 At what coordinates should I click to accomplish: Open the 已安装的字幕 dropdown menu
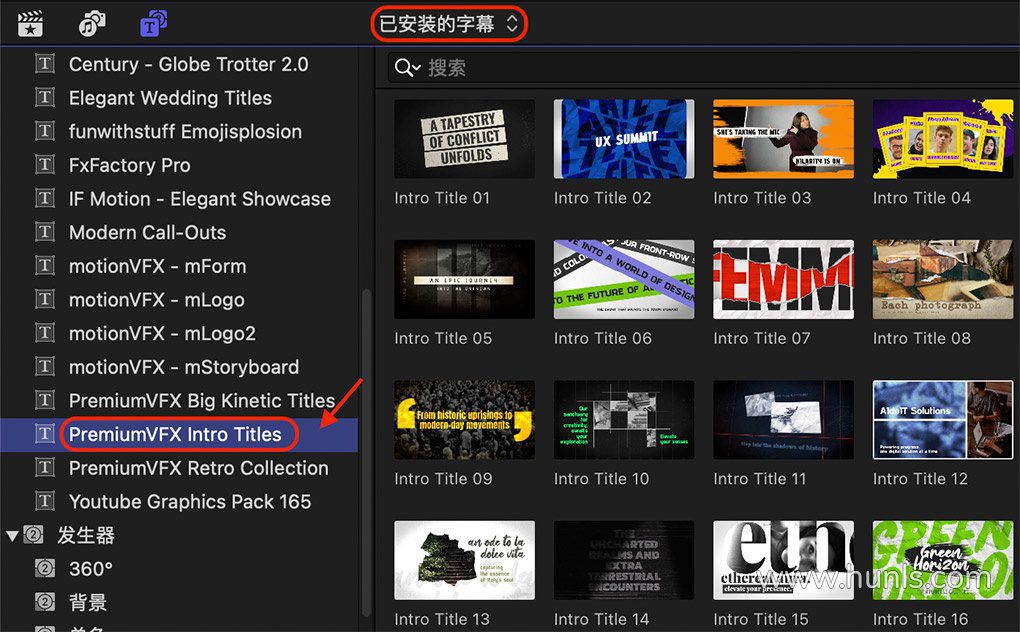[449, 24]
